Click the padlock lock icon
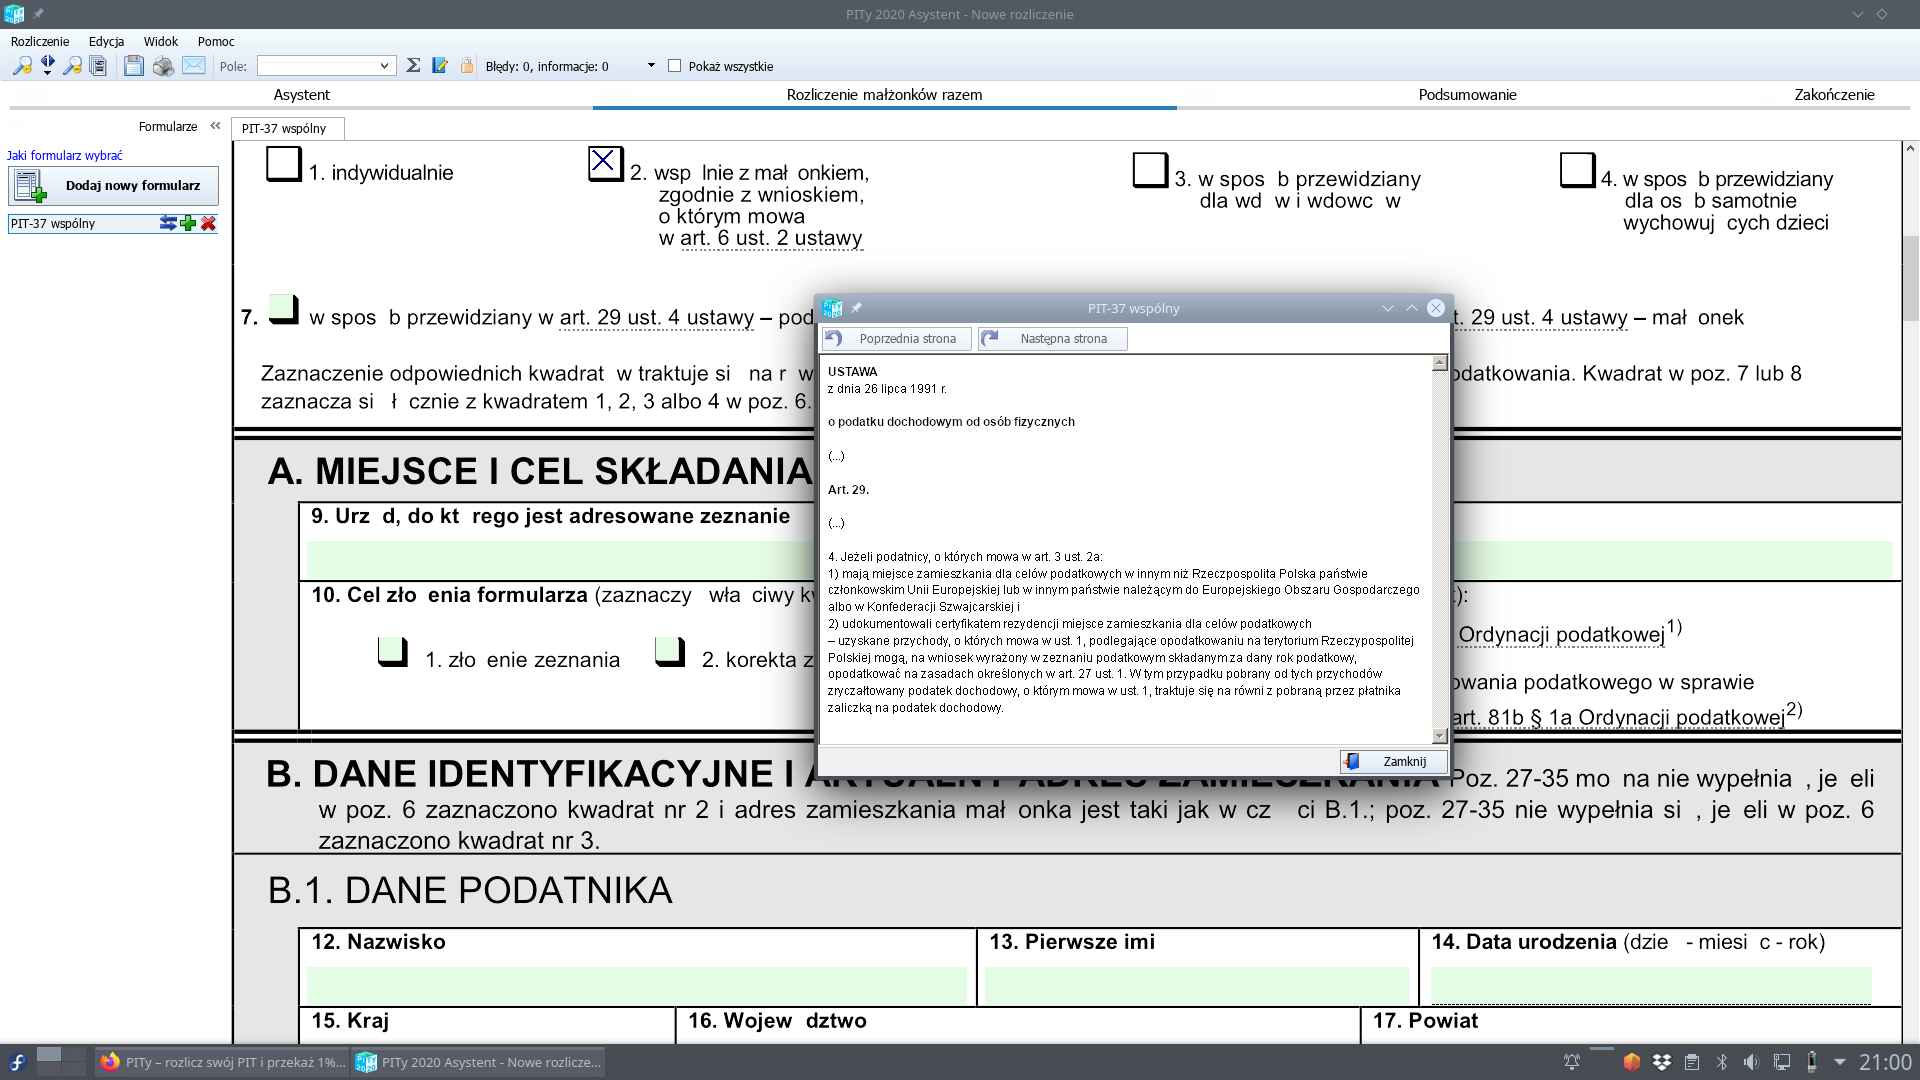1920x1080 pixels. coord(466,66)
